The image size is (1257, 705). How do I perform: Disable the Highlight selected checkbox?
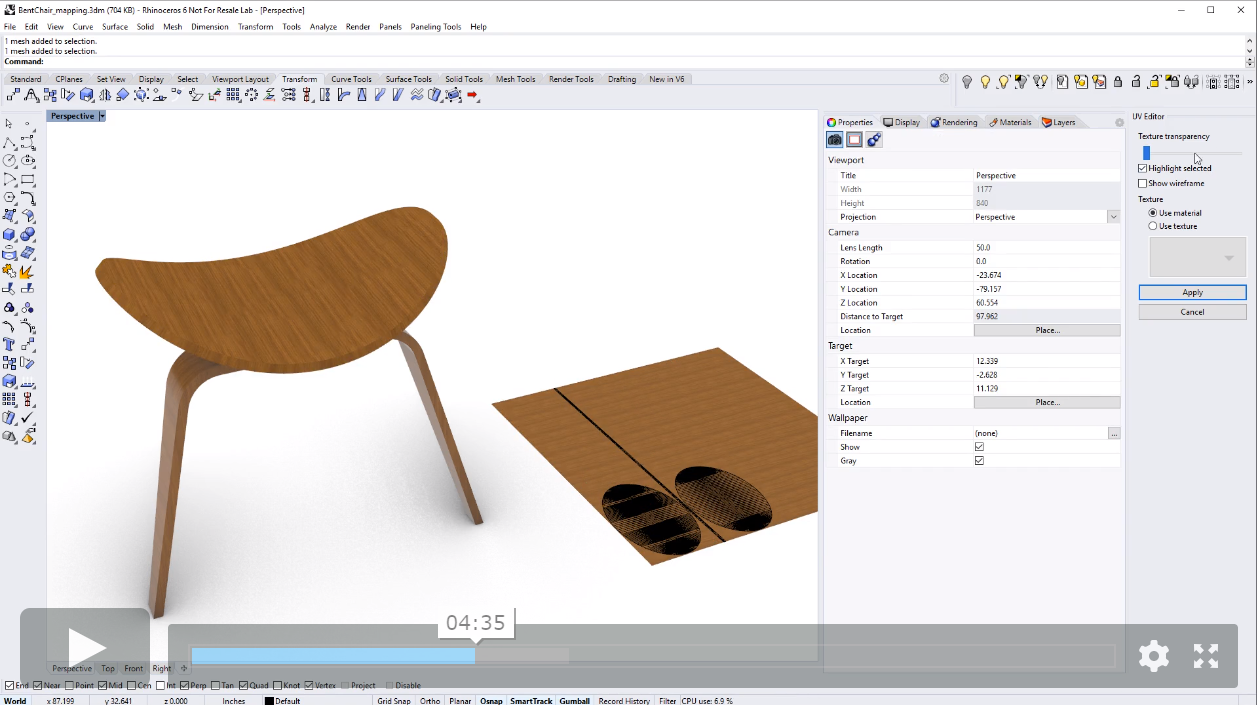1143,168
